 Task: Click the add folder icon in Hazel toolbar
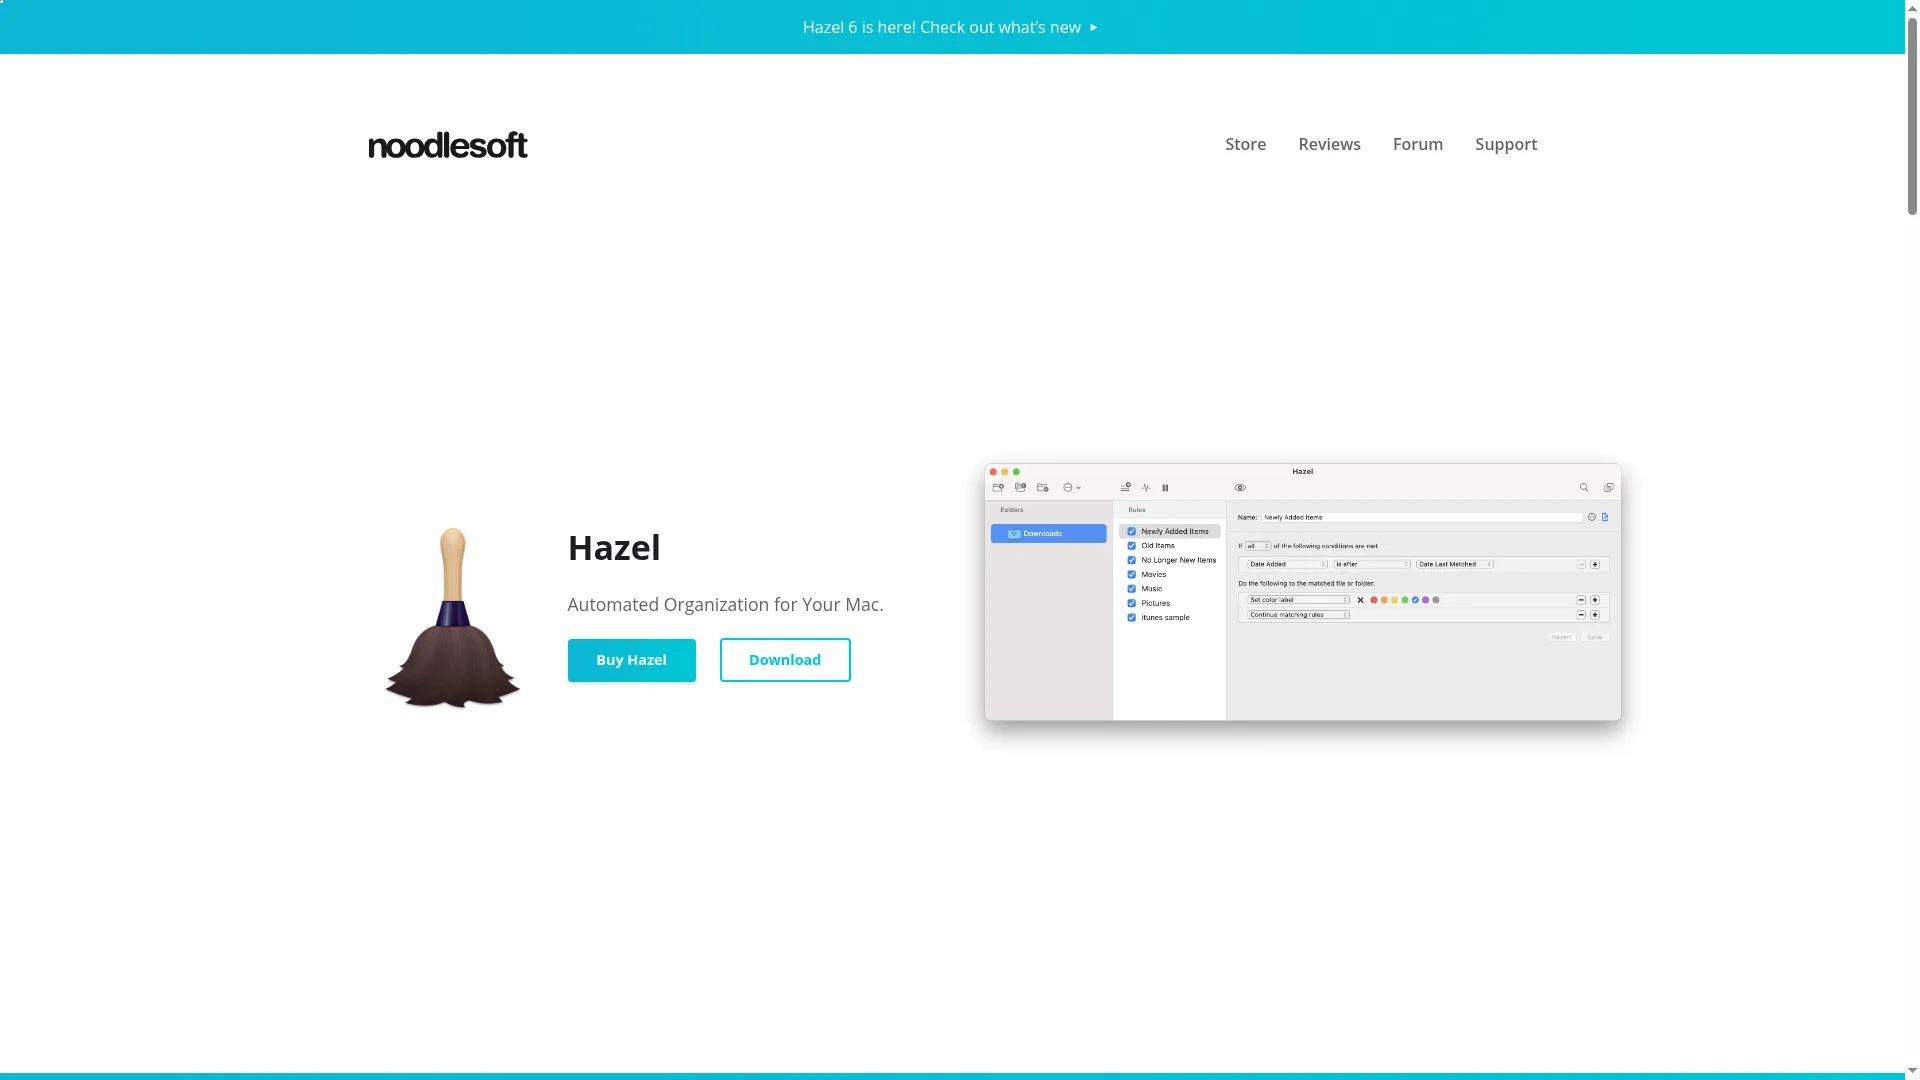pos(998,487)
